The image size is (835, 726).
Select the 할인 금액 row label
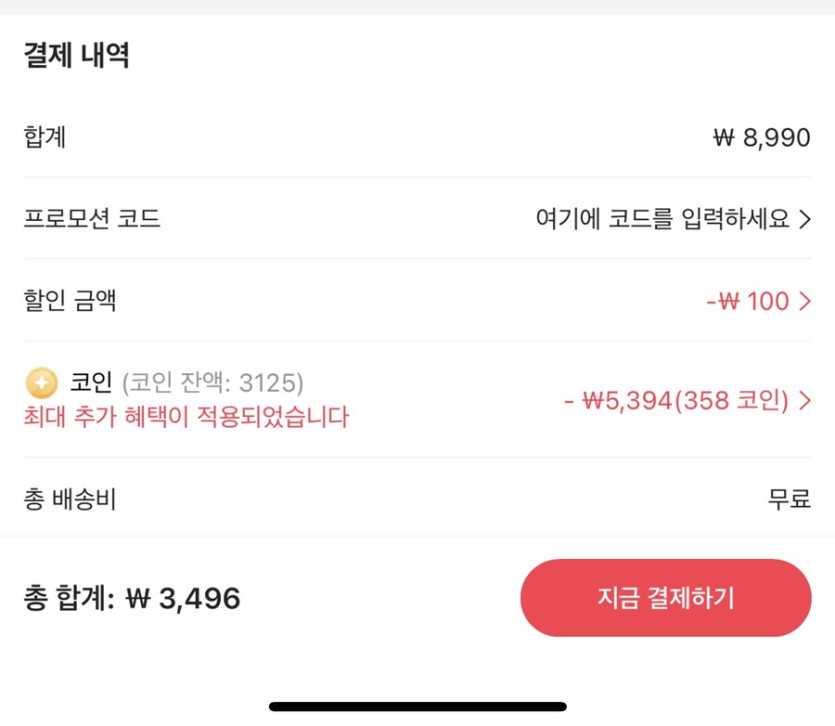[x=70, y=300]
